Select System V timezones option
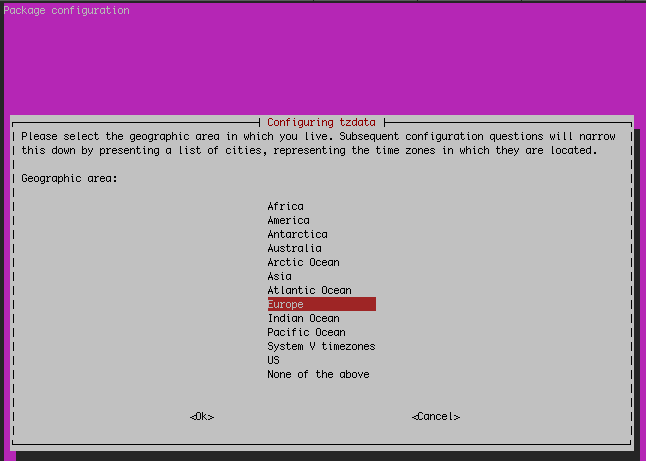646x461 pixels. tap(321, 346)
